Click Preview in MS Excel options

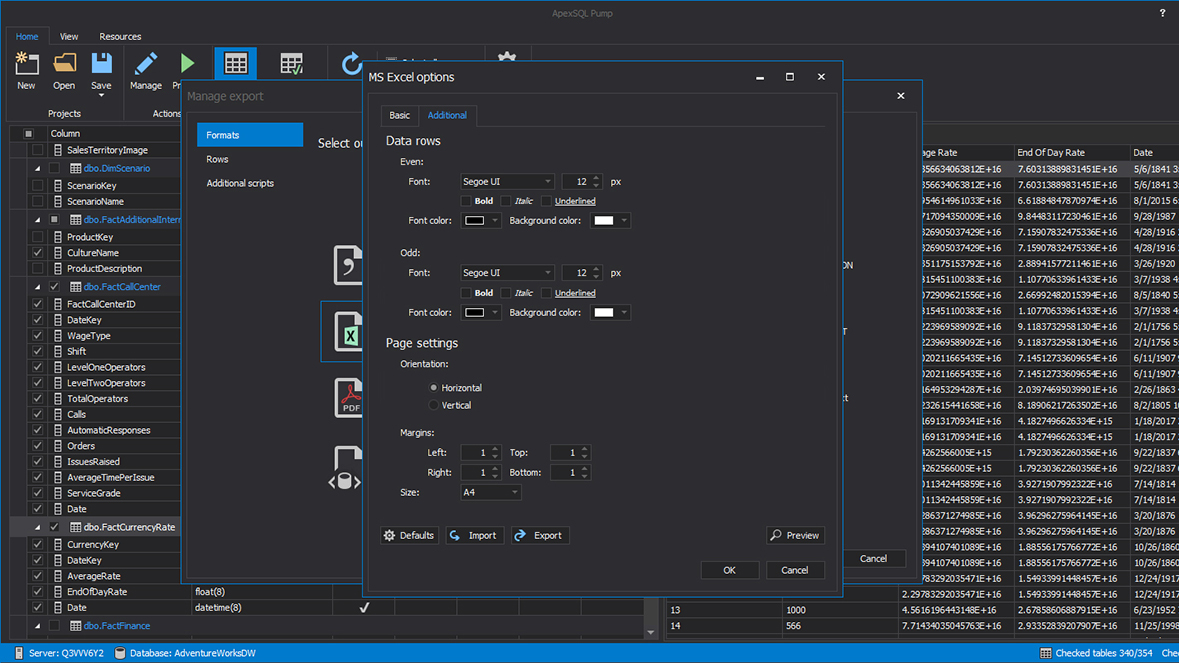[795, 535]
